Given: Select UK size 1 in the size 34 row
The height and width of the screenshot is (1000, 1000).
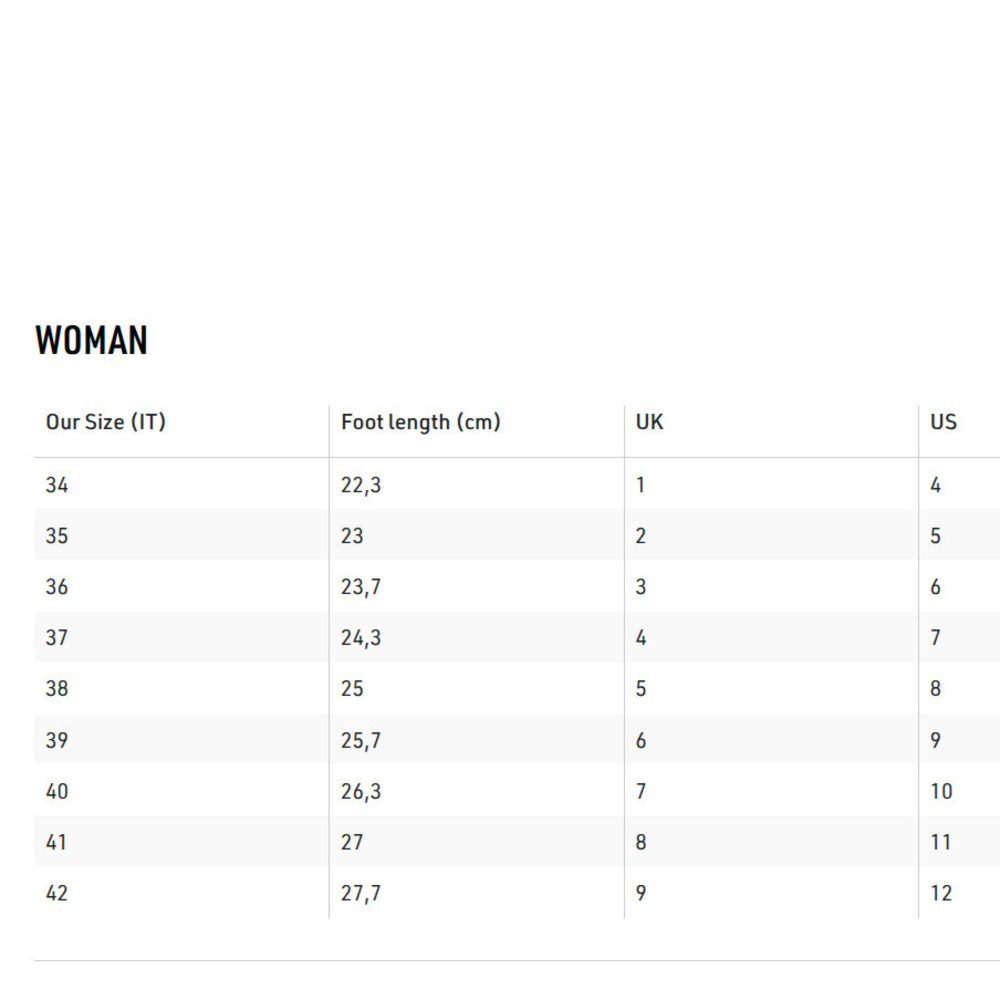Looking at the screenshot, I should [641, 485].
